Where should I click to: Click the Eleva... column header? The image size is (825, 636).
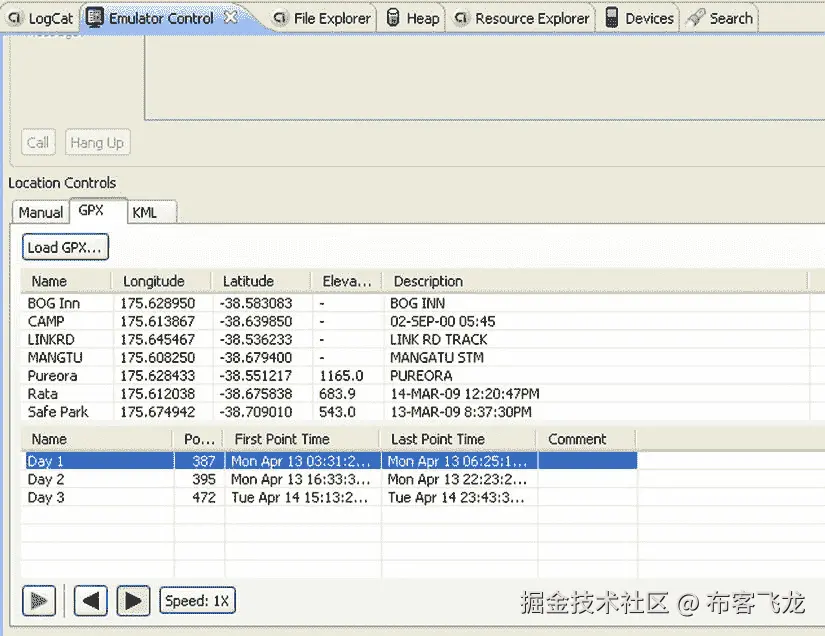(347, 281)
